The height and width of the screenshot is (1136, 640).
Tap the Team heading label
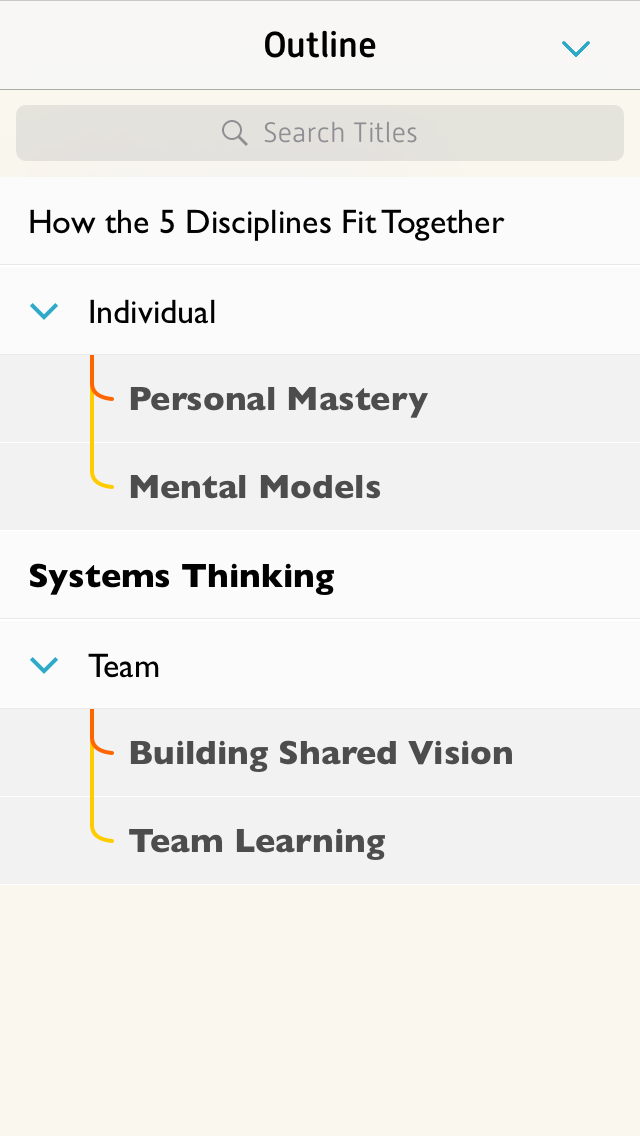point(124,666)
